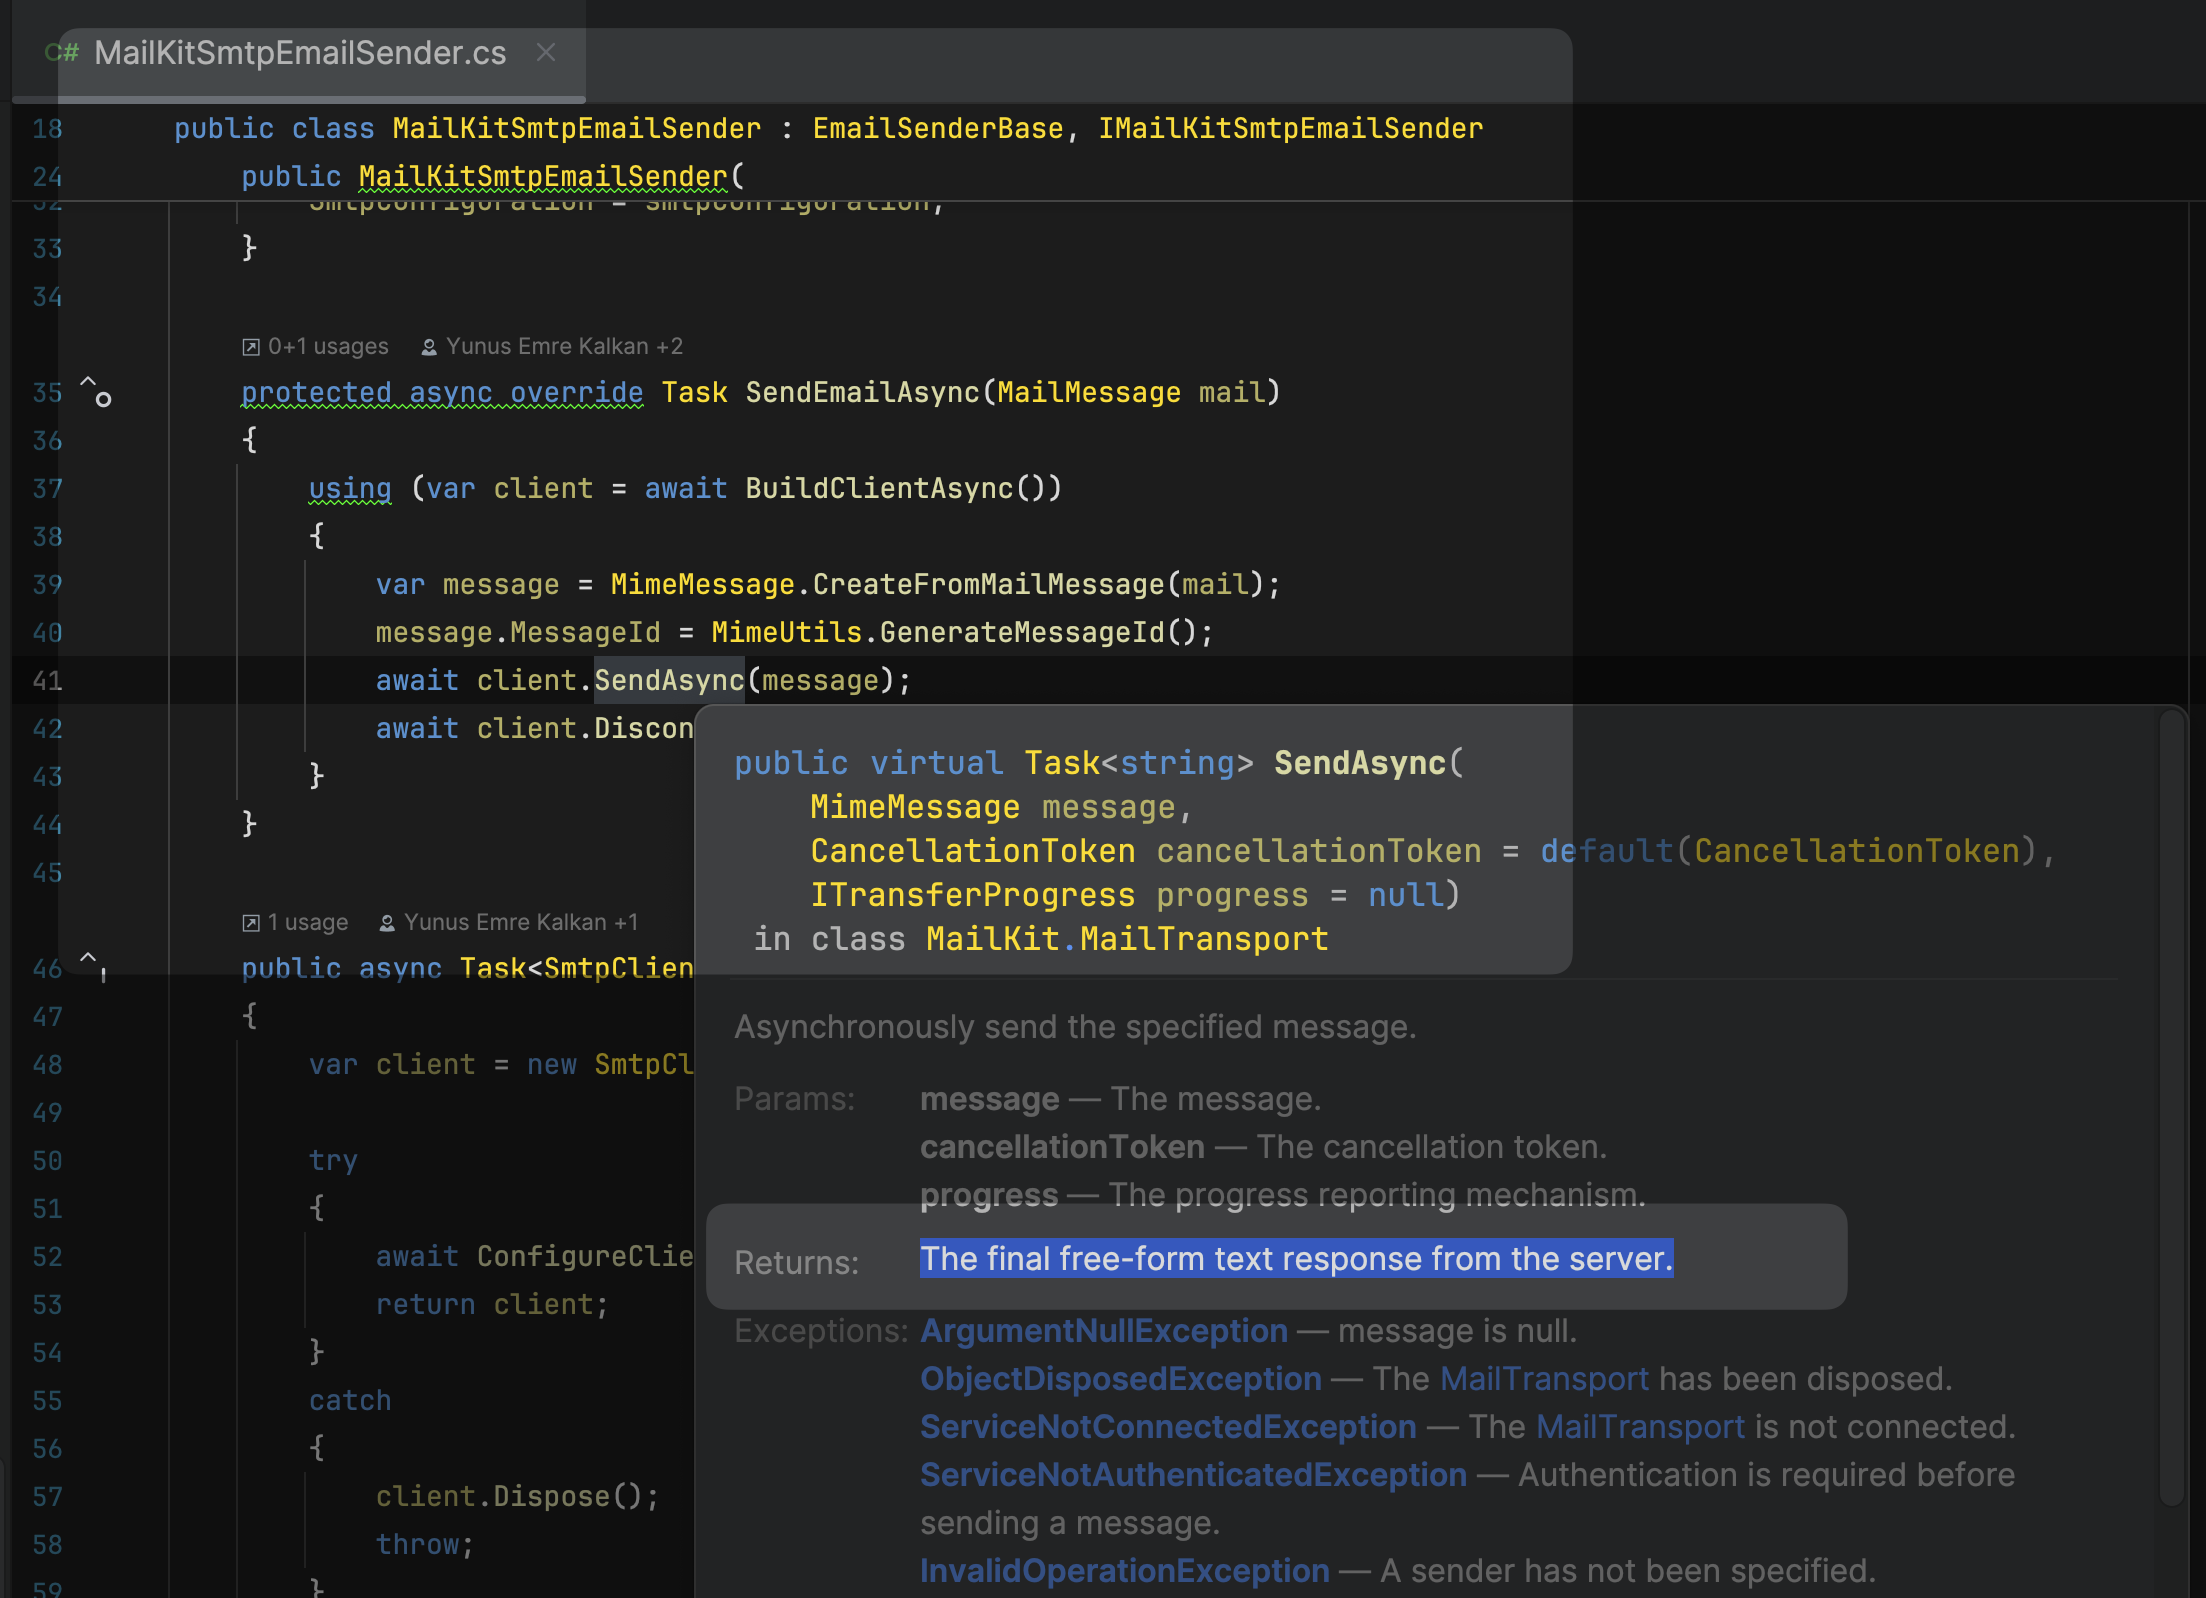Click the usages icon beside '0+1 usages'
Image resolution: width=2206 pixels, height=1598 pixels.
[x=251, y=347]
